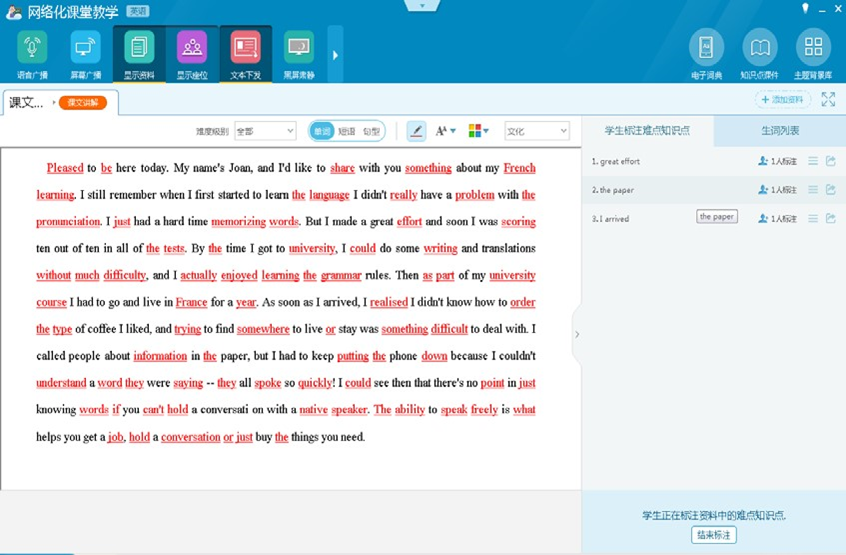The image size is (846, 555).
Task: Click the highlighted word 'grammar'
Action: pos(341,276)
